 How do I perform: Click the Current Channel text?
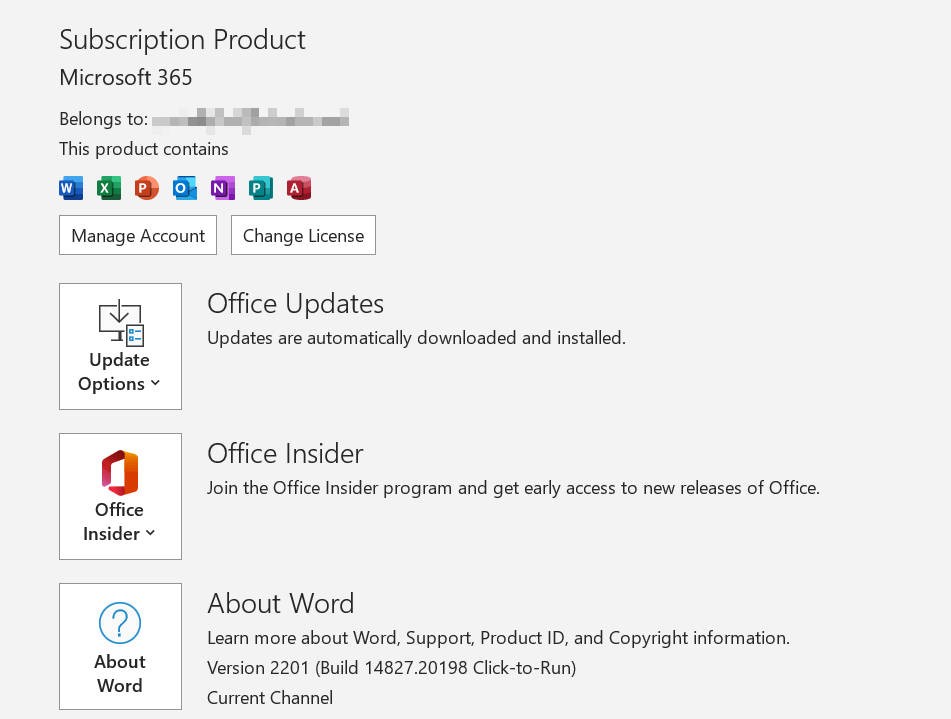click(x=270, y=698)
